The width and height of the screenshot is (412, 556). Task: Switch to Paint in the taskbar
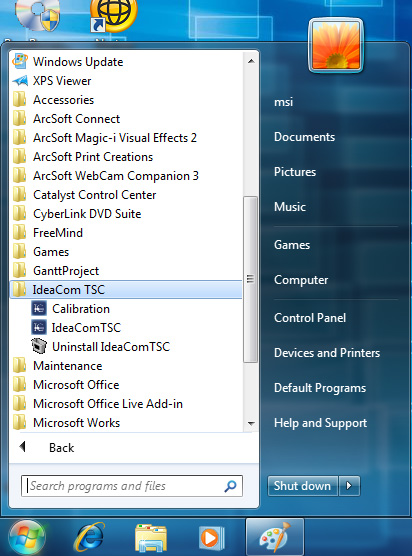[x=275, y=538]
